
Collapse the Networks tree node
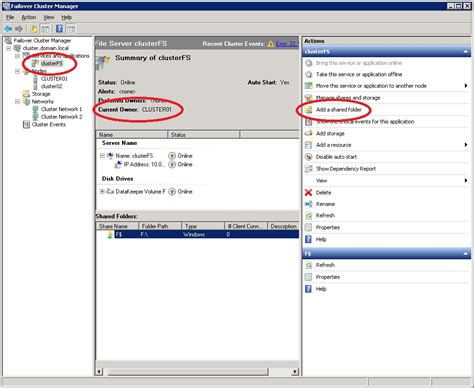pyautogui.click(x=17, y=101)
